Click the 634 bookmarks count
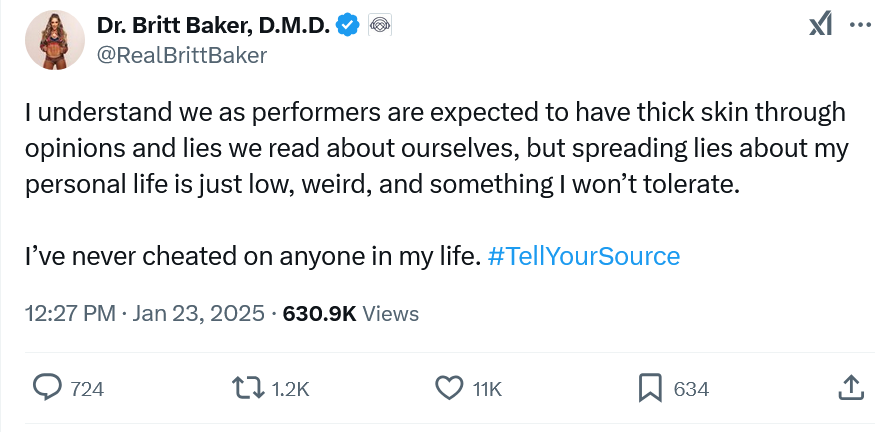891x432 pixels. point(691,389)
